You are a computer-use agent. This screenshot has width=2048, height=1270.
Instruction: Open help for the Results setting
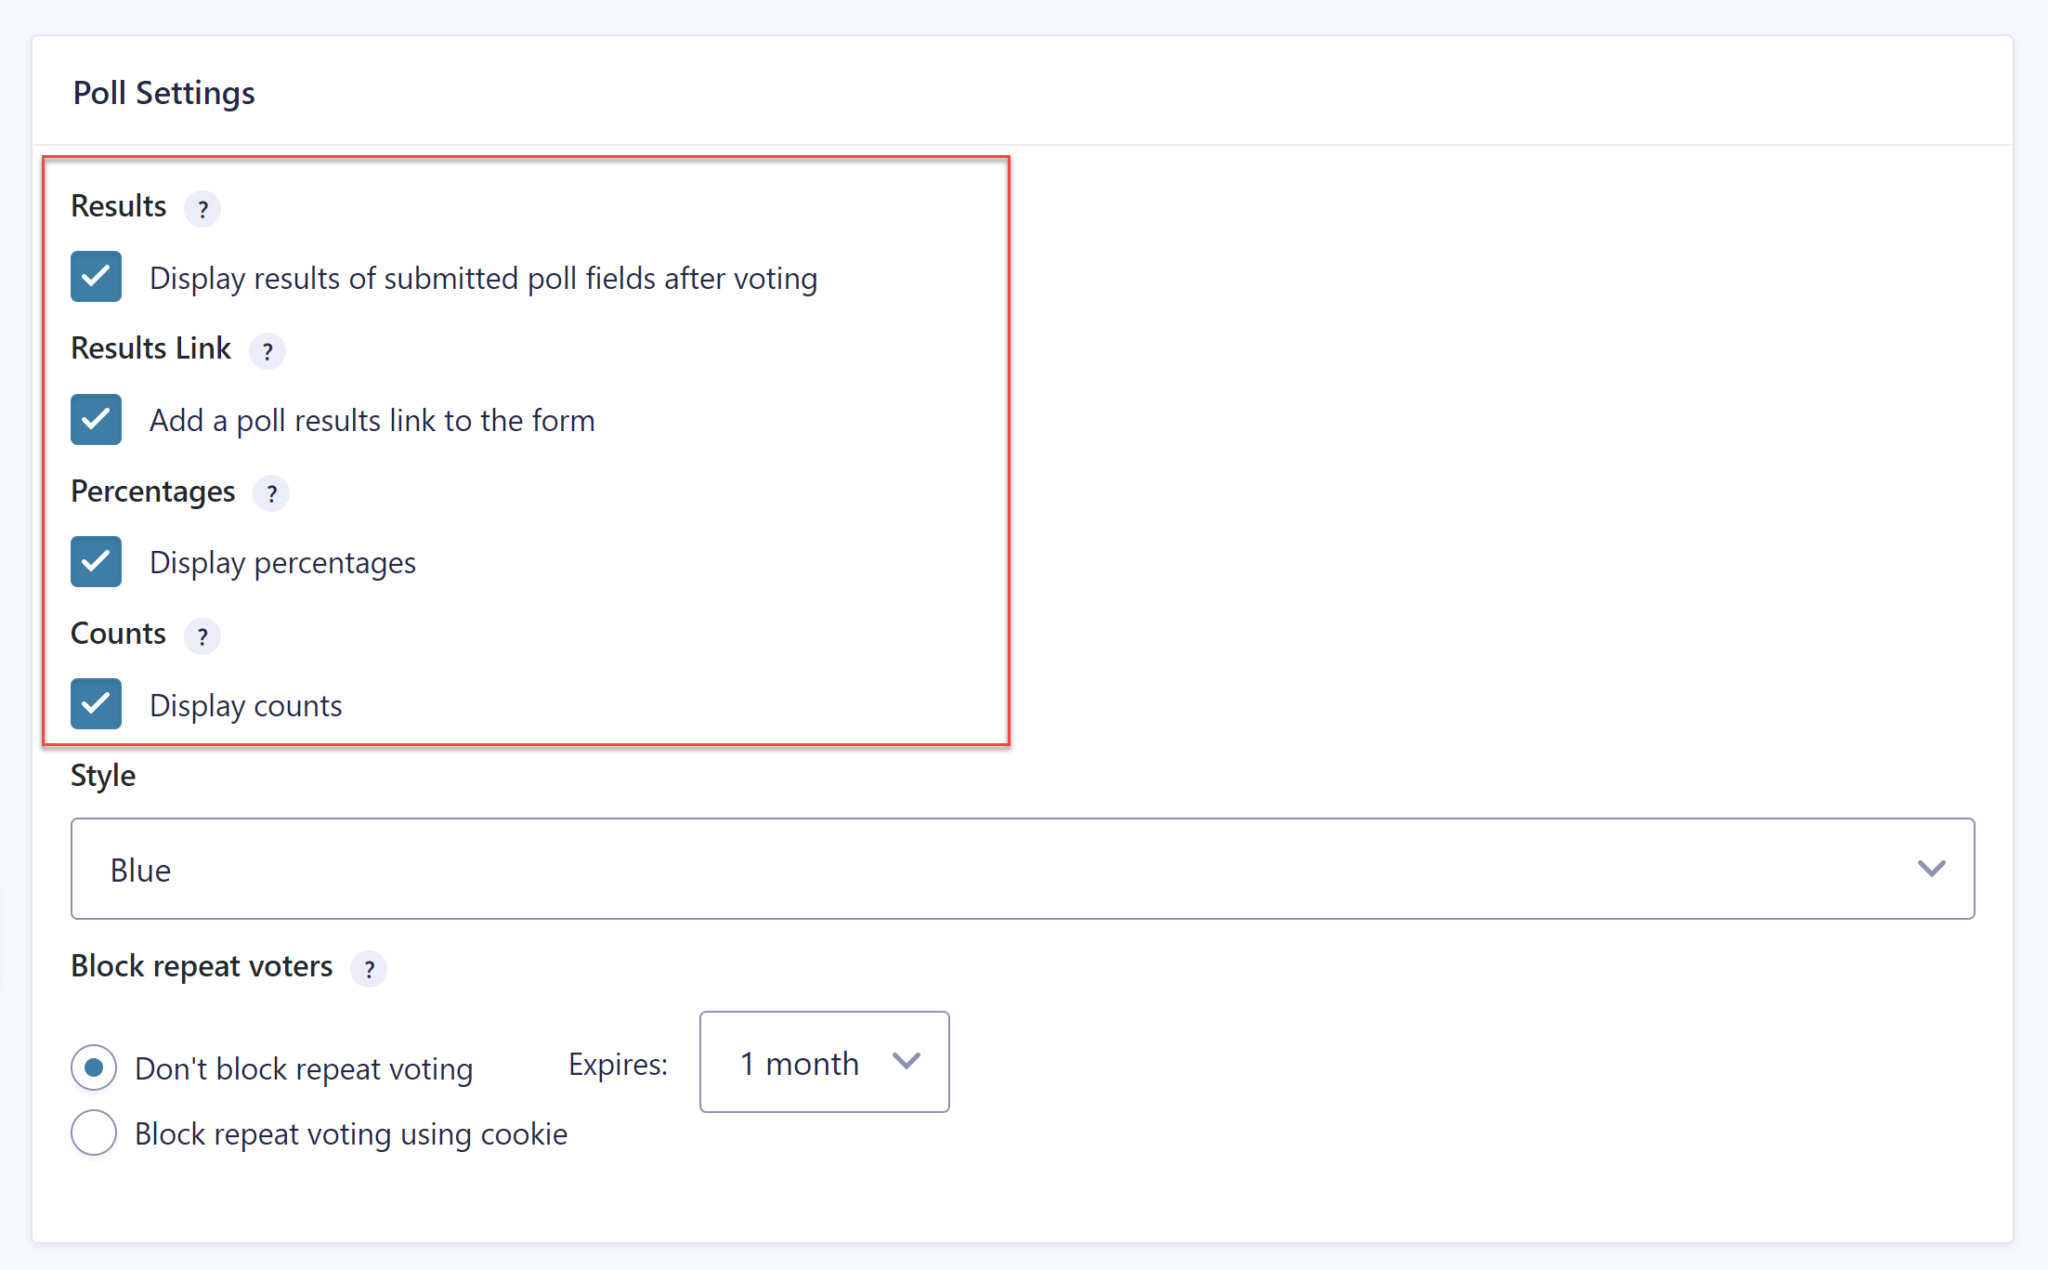tap(203, 209)
